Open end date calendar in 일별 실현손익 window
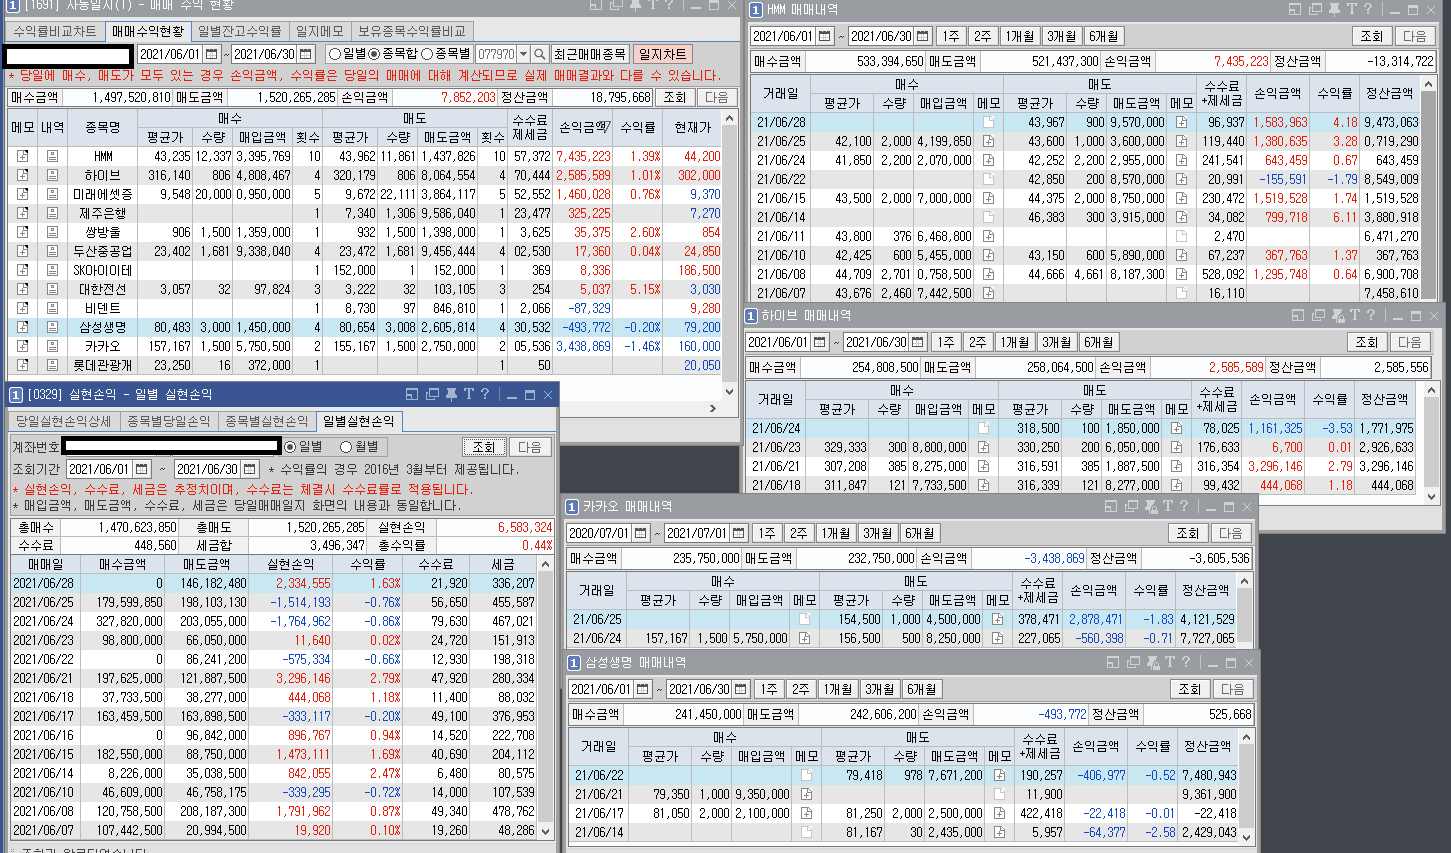Image resolution: width=1451 pixels, height=853 pixels. point(250,468)
